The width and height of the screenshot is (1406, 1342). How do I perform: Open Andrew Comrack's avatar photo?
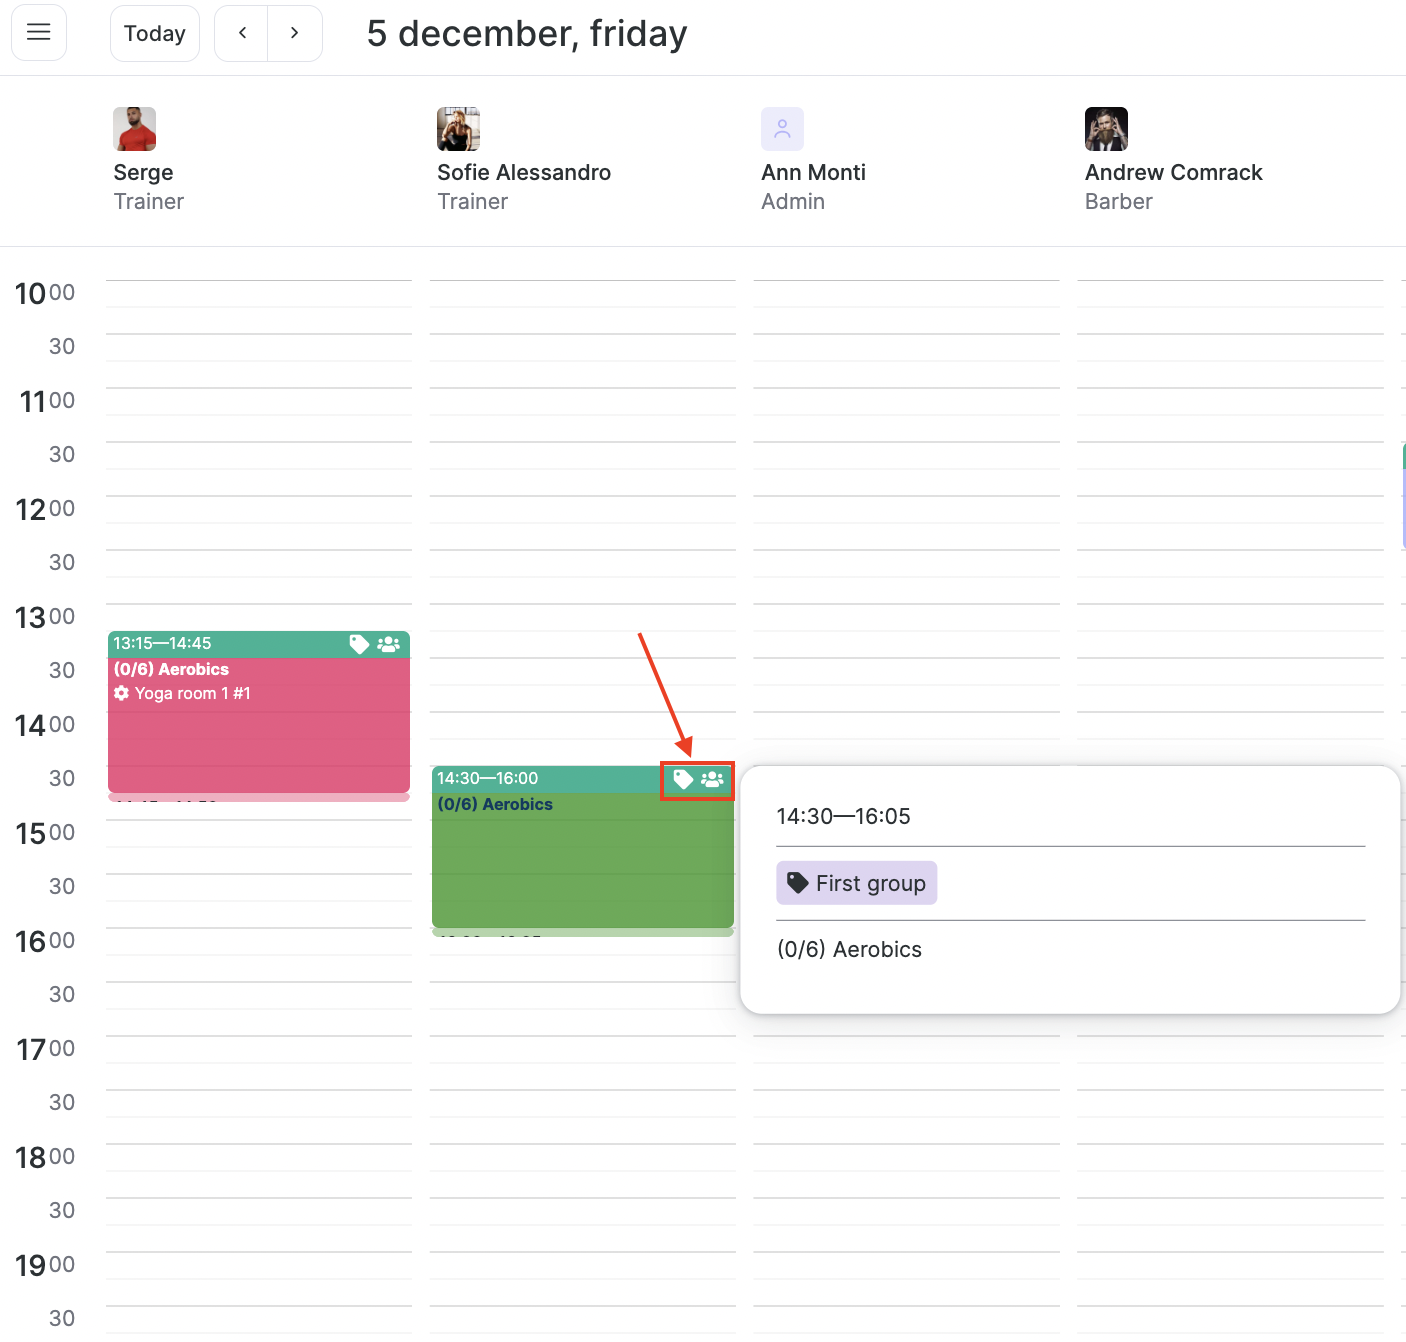1107,129
